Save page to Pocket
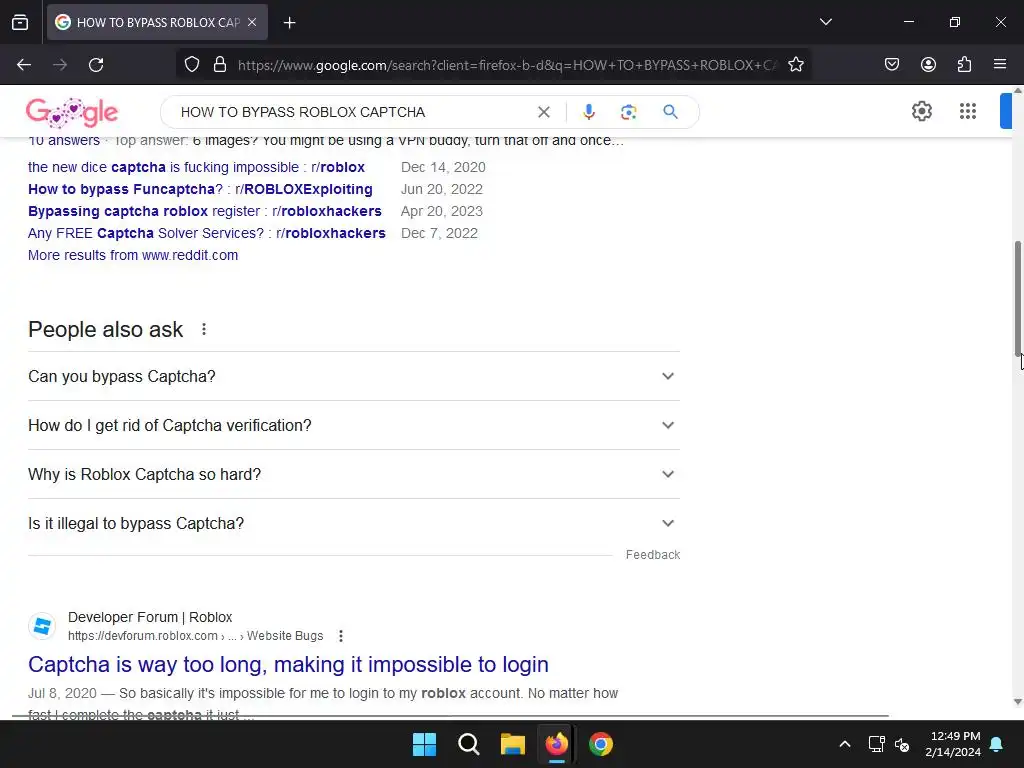1024x768 pixels. (891, 65)
